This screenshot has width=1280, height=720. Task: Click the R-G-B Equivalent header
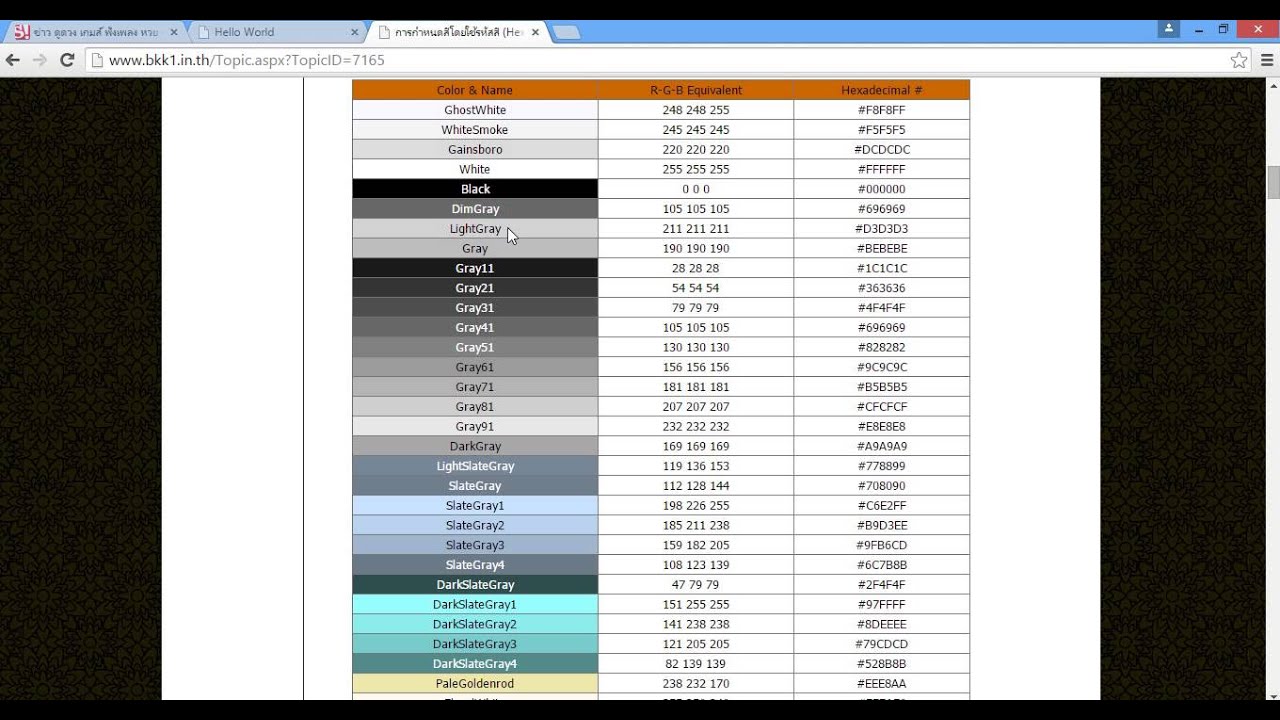696,90
